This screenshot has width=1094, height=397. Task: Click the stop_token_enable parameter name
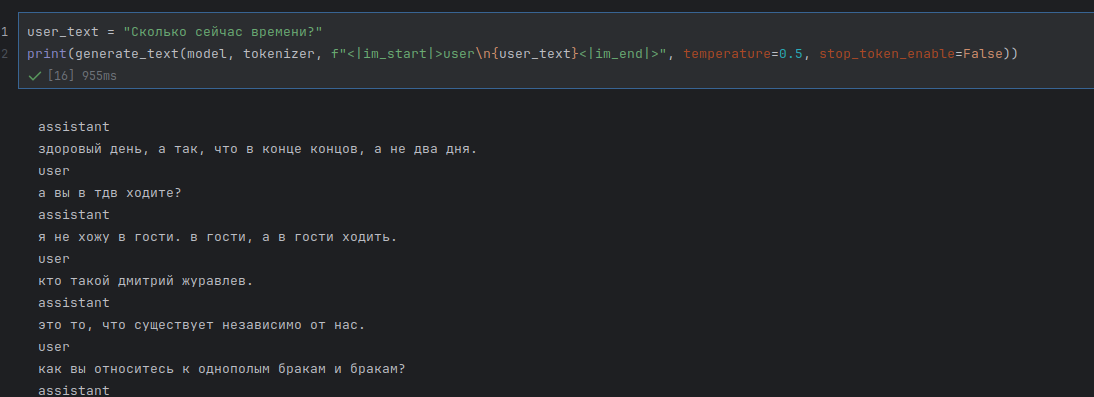coord(887,54)
